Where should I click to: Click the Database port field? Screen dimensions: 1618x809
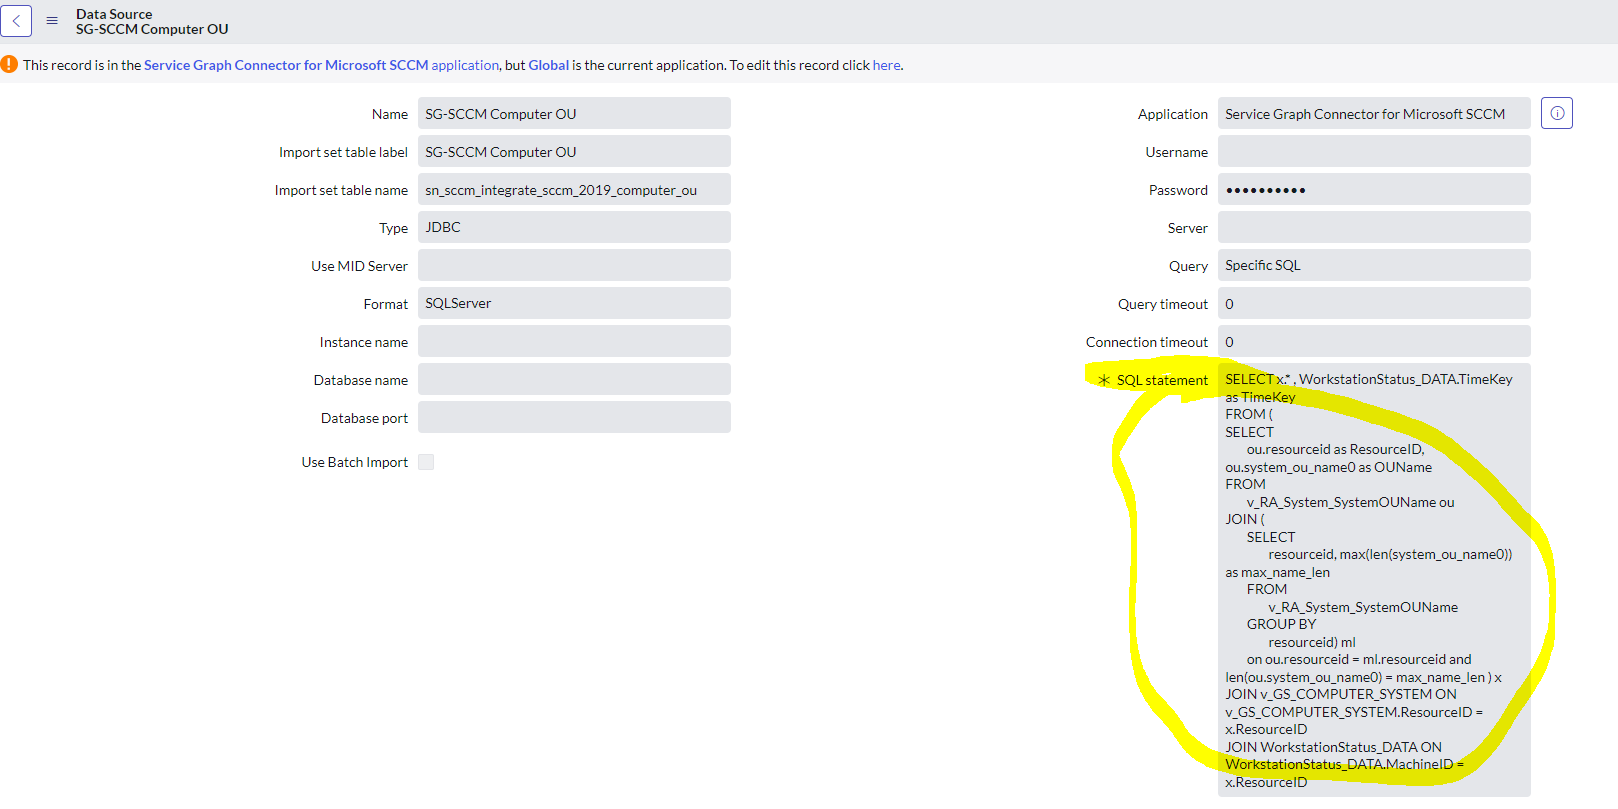574,417
